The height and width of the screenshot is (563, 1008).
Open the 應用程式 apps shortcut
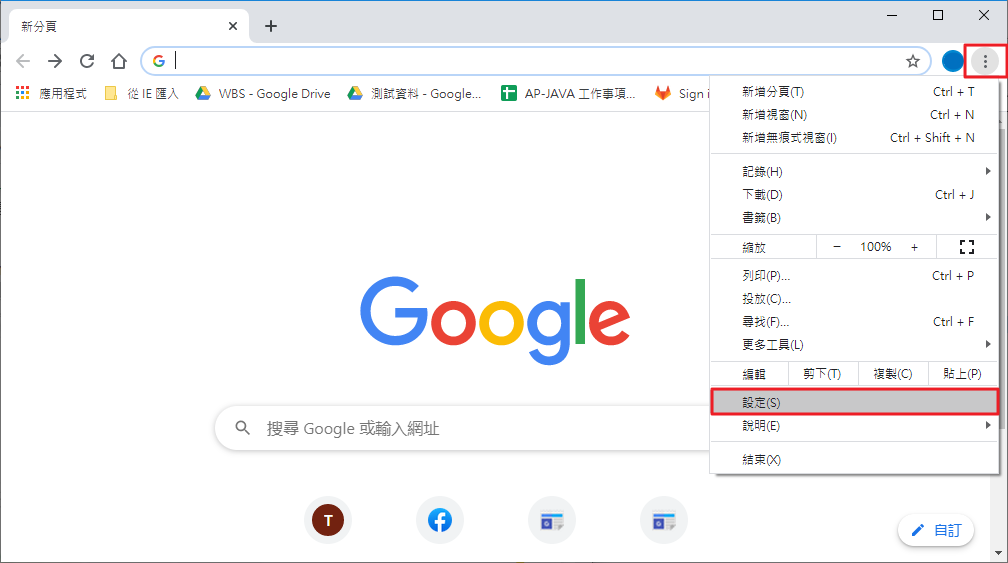pyautogui.click(x=51, y=94)
